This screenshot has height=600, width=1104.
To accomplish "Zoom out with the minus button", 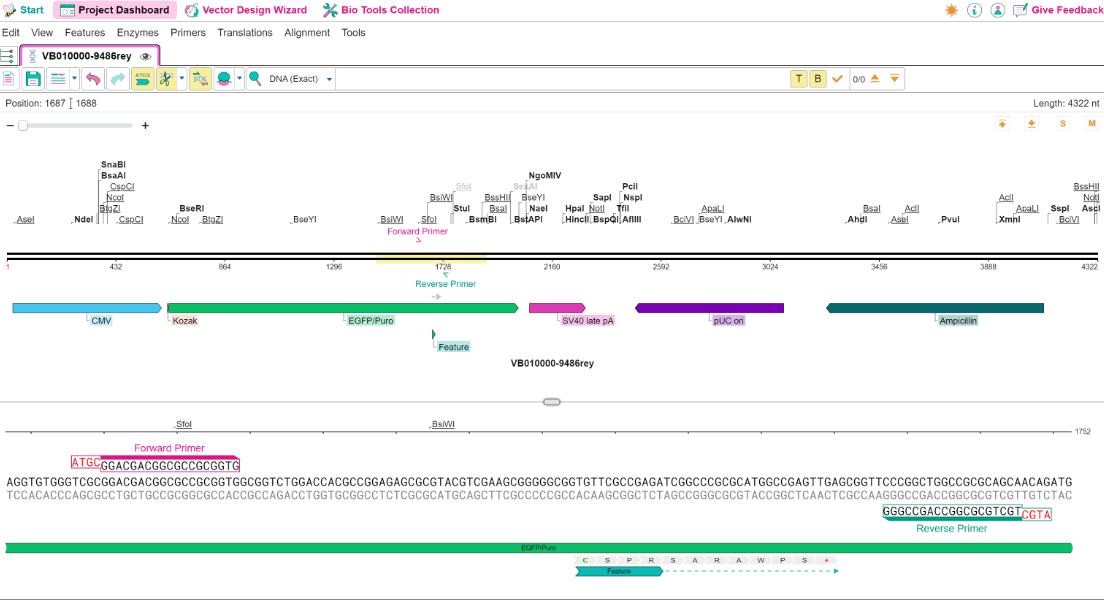I will point(10,125).
